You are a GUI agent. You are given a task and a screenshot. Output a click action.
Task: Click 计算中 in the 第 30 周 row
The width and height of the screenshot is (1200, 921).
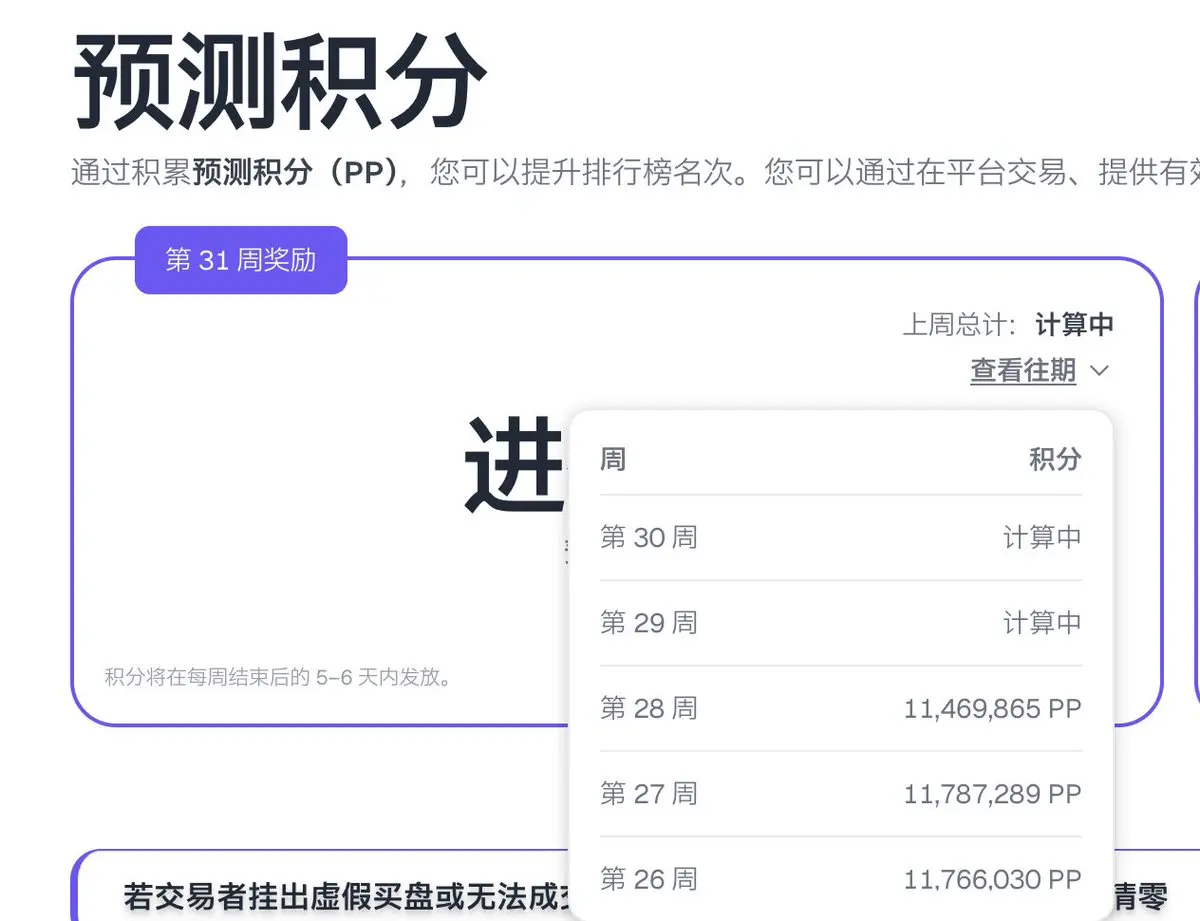(x=1042, y=538)
